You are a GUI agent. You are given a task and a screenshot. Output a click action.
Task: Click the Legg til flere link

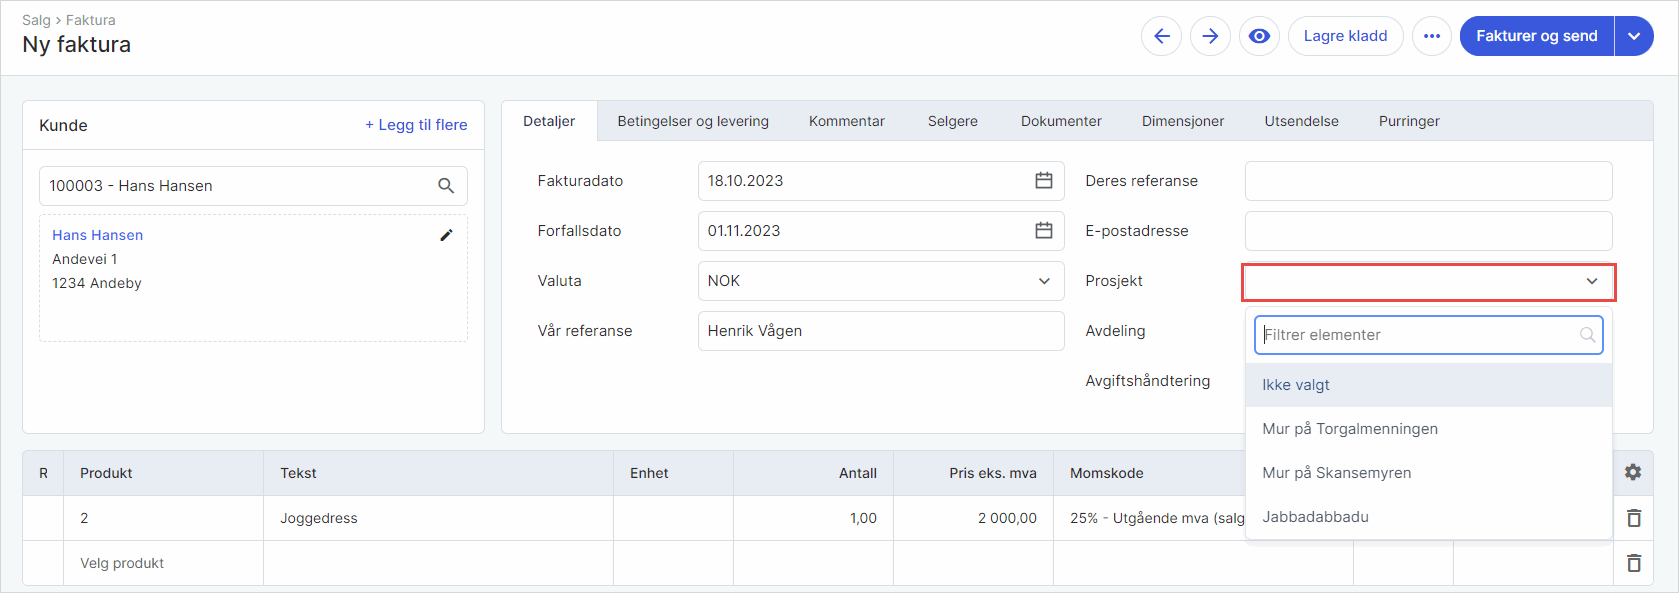coord(416,125)
